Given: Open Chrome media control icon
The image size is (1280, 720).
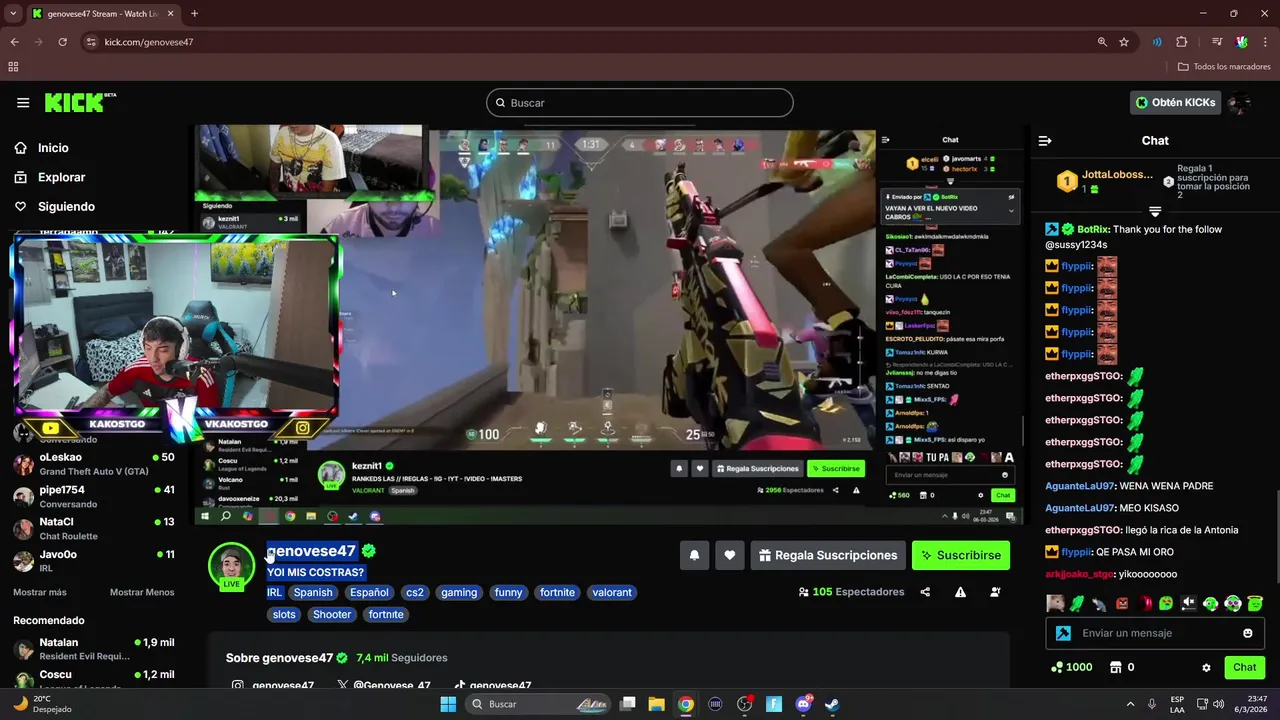Looking at the screenshot, I should (x=1217, y=42).
